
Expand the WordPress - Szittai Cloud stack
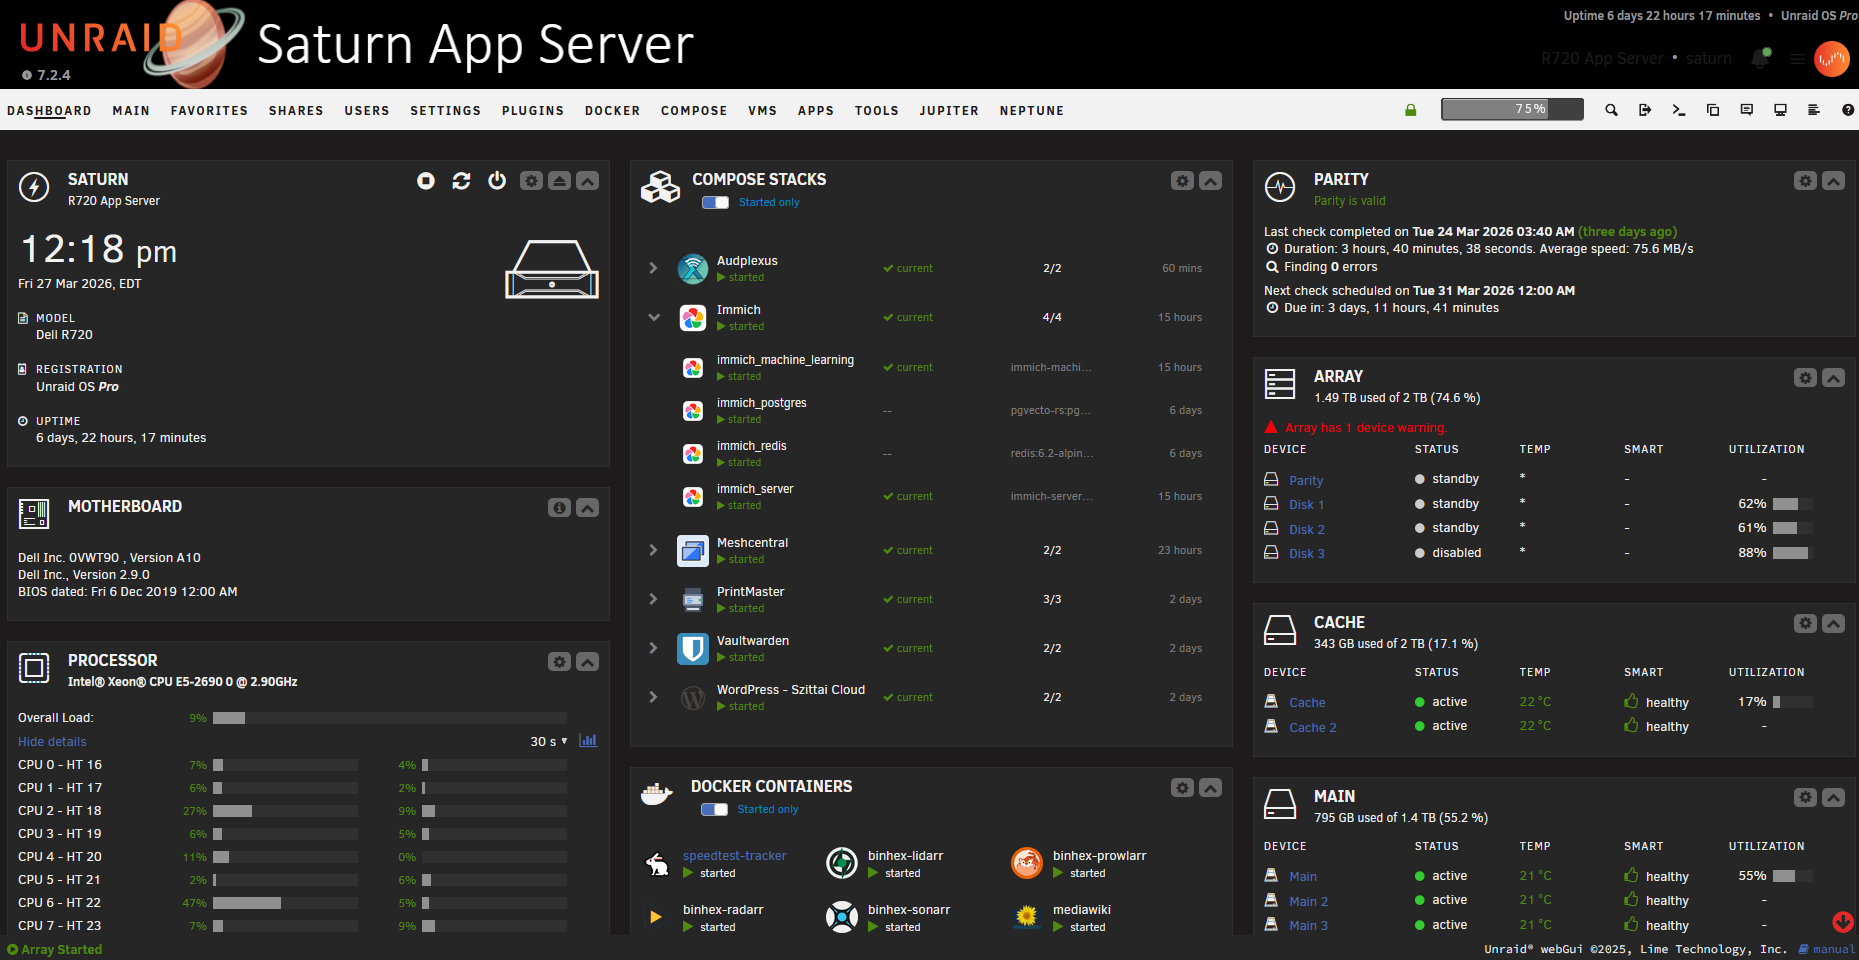[x=653, y=697]
